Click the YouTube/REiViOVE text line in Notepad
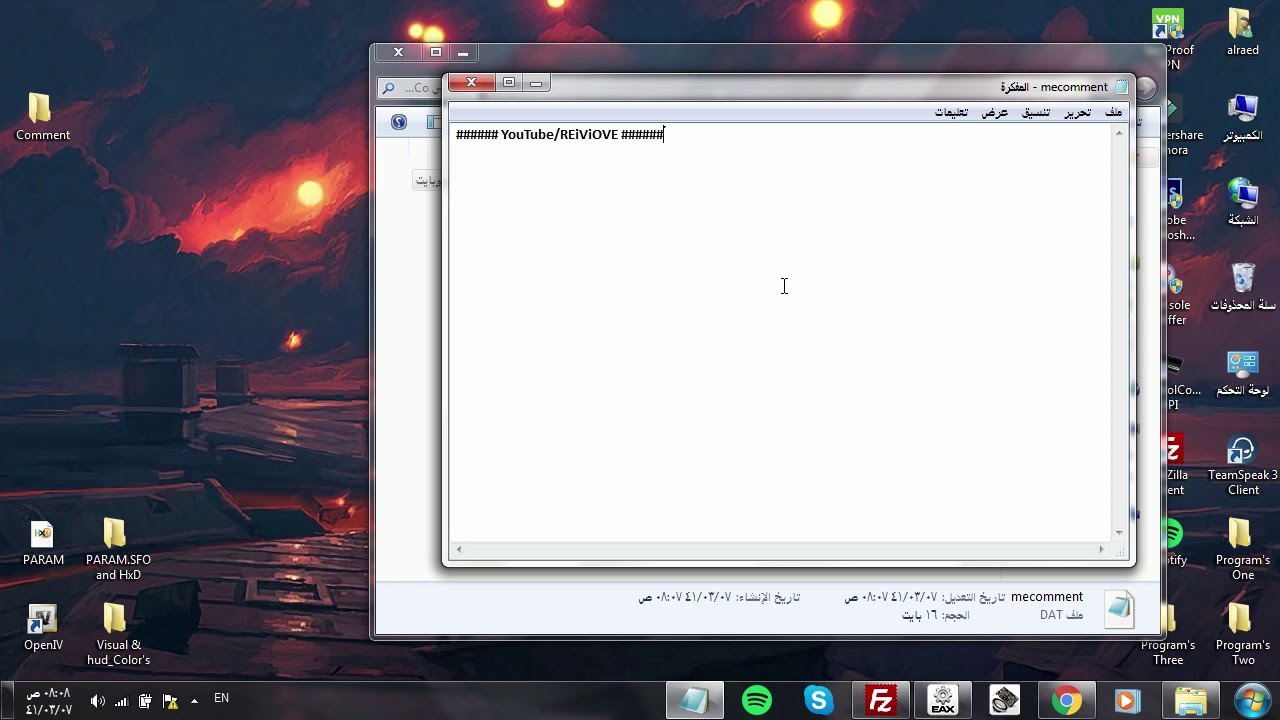Image resolution: width=1280 pixels, height=720 pixels. click(560, 135)
